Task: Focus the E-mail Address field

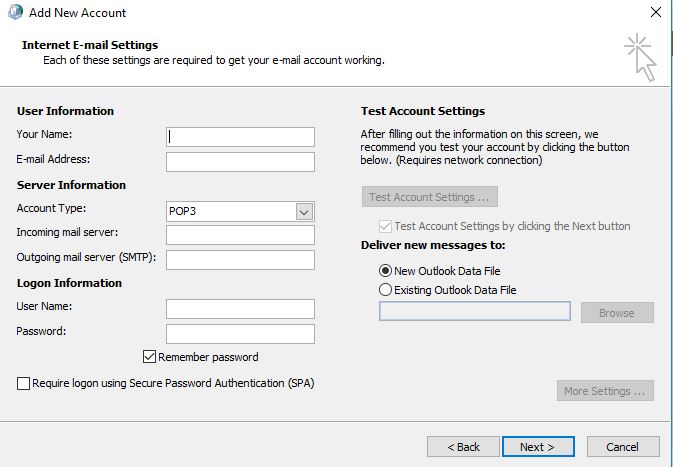Action: click(x=240, y=162)
